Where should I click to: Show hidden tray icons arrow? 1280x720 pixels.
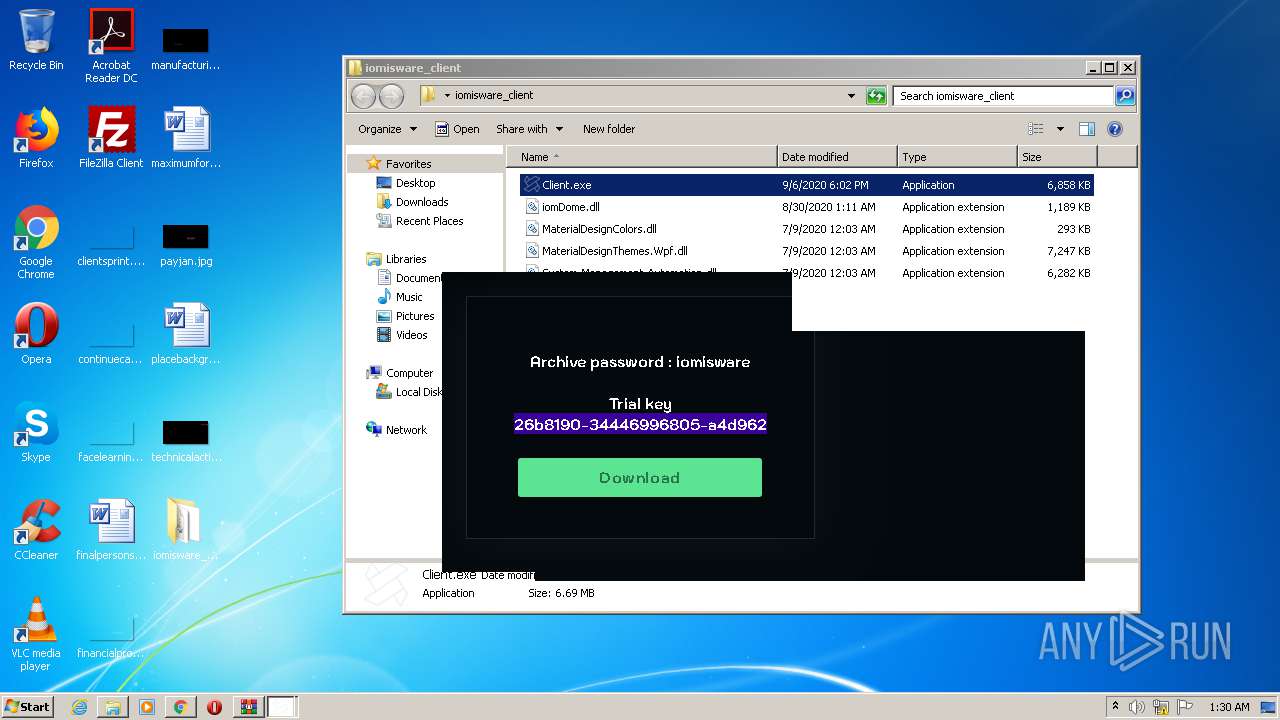pos(1115,707)
